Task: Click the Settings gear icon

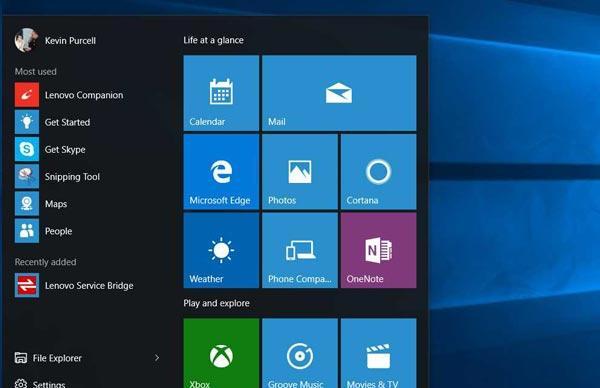Action: [x=21, y=383]
